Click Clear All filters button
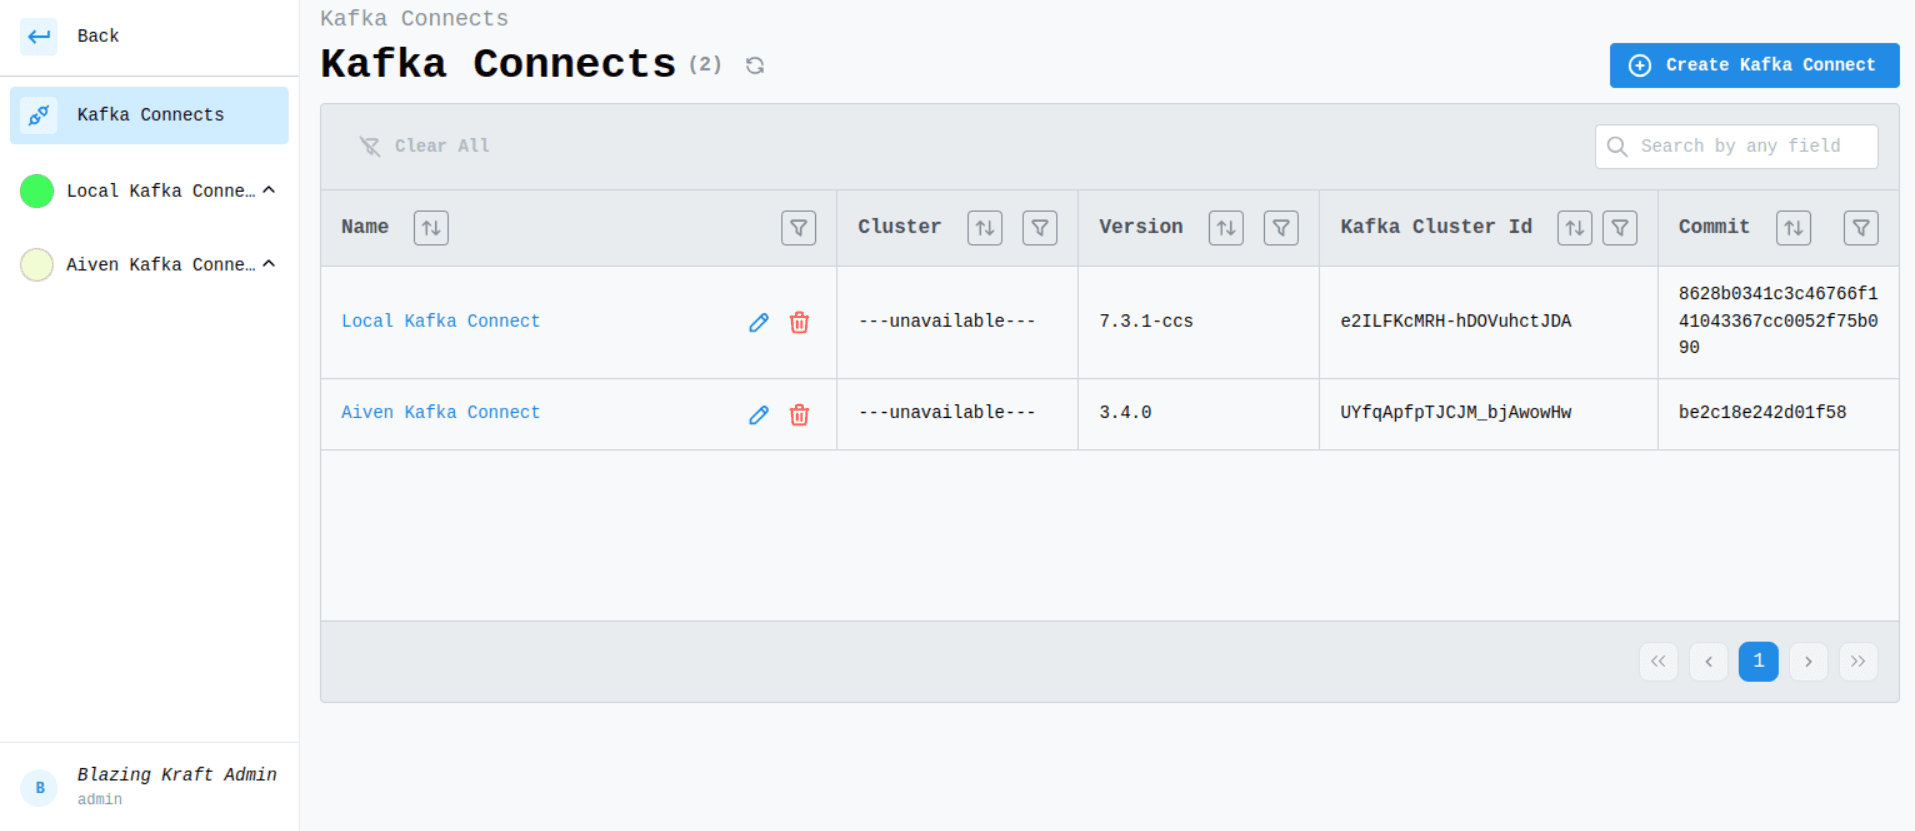 click(x=424, y=146)
